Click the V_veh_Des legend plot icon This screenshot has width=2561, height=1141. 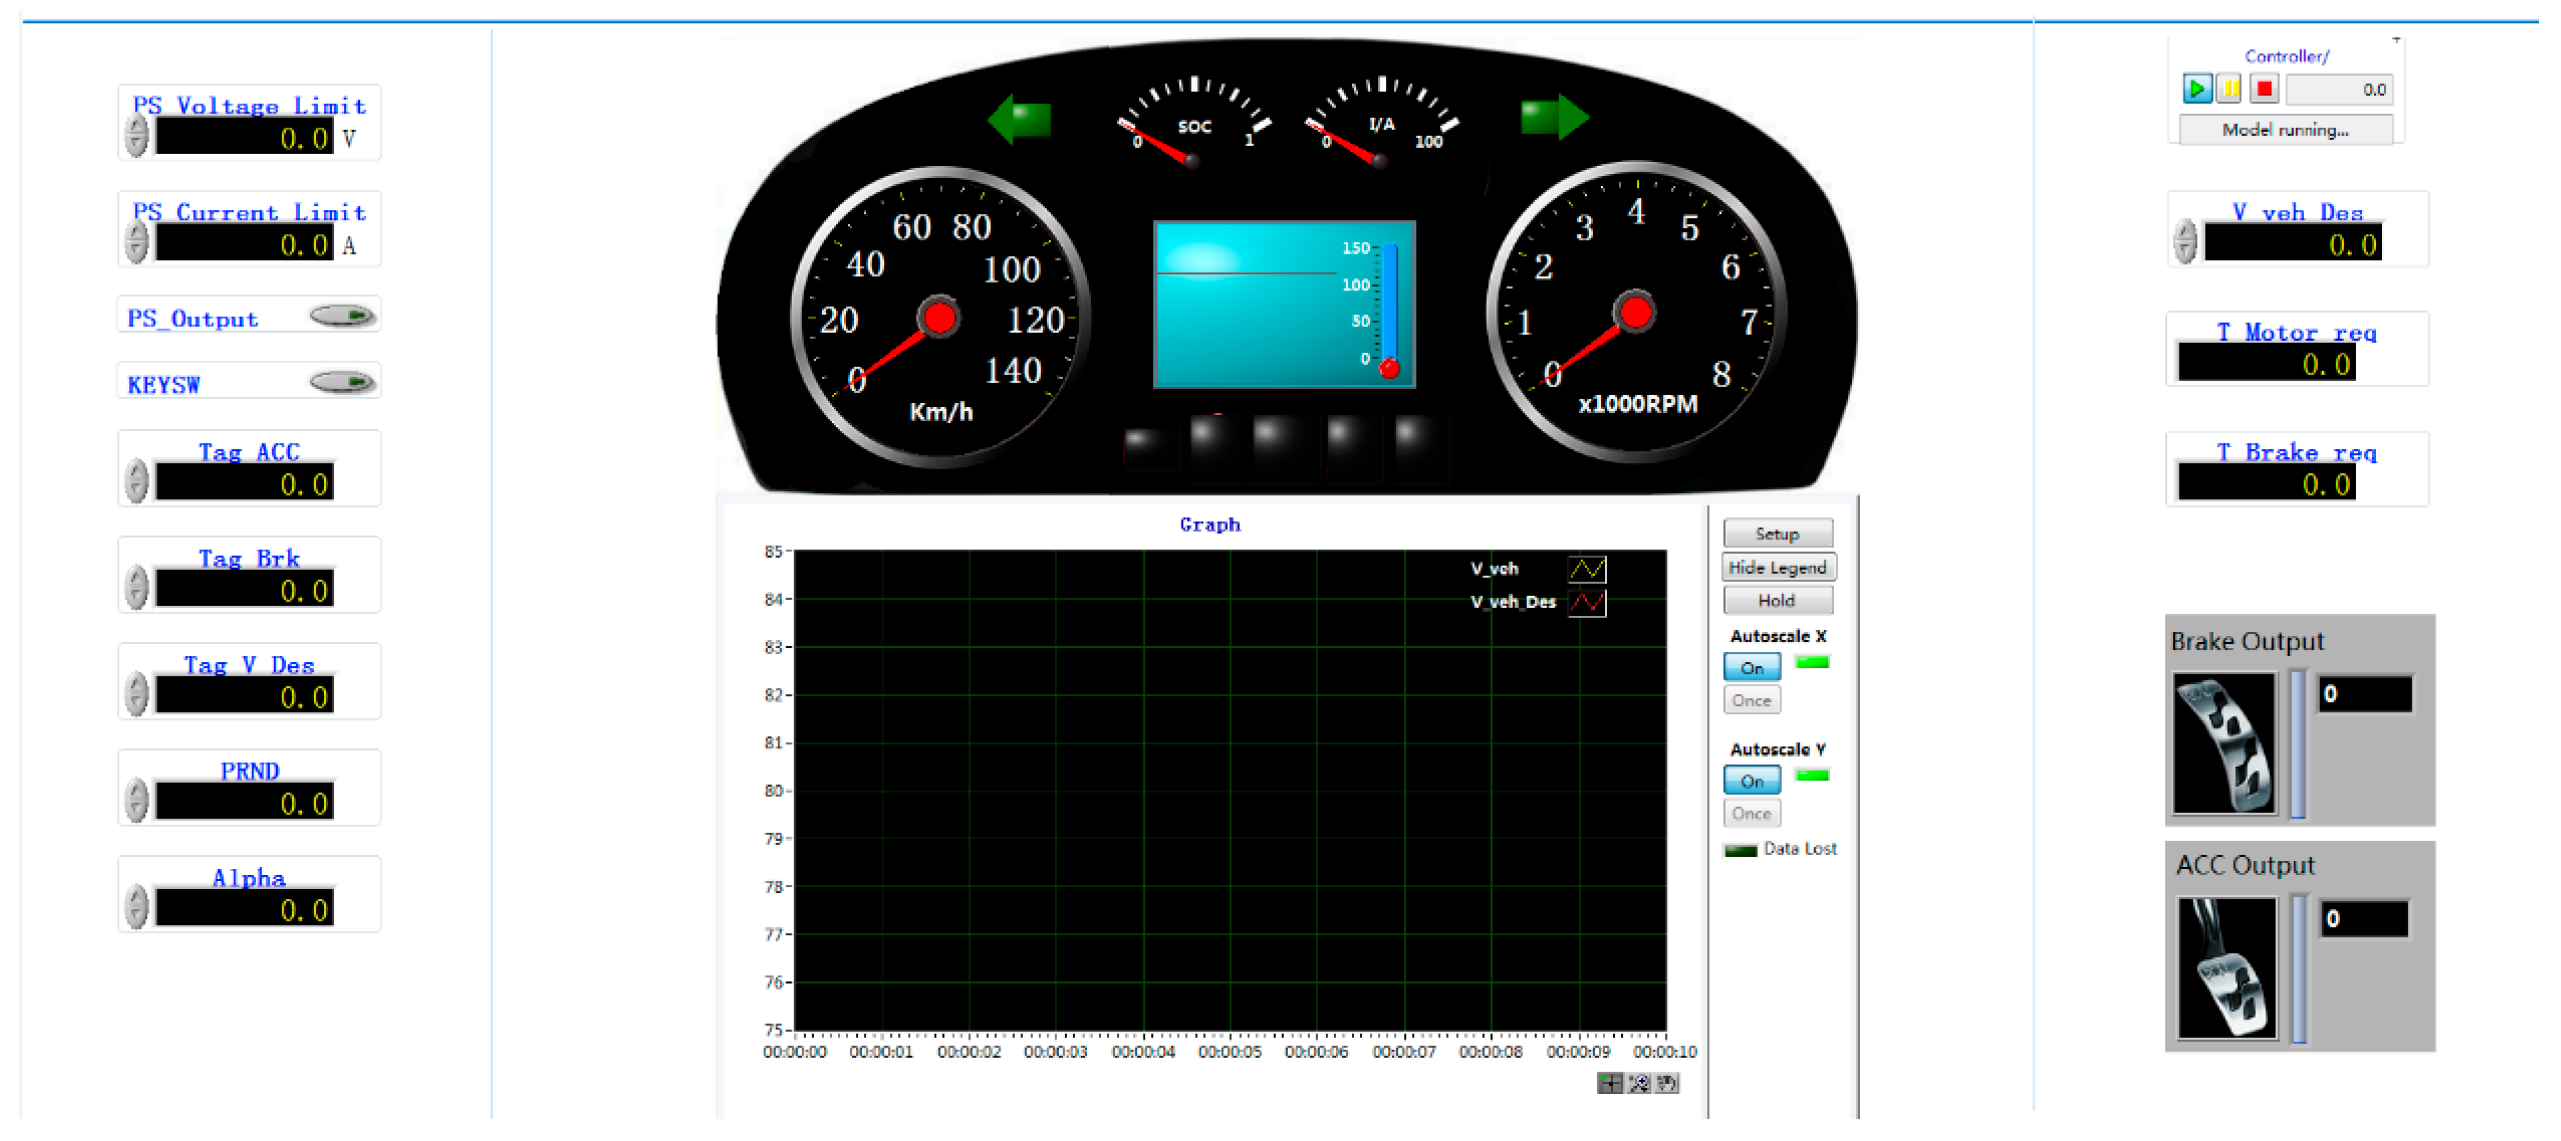pos(1586,602)
